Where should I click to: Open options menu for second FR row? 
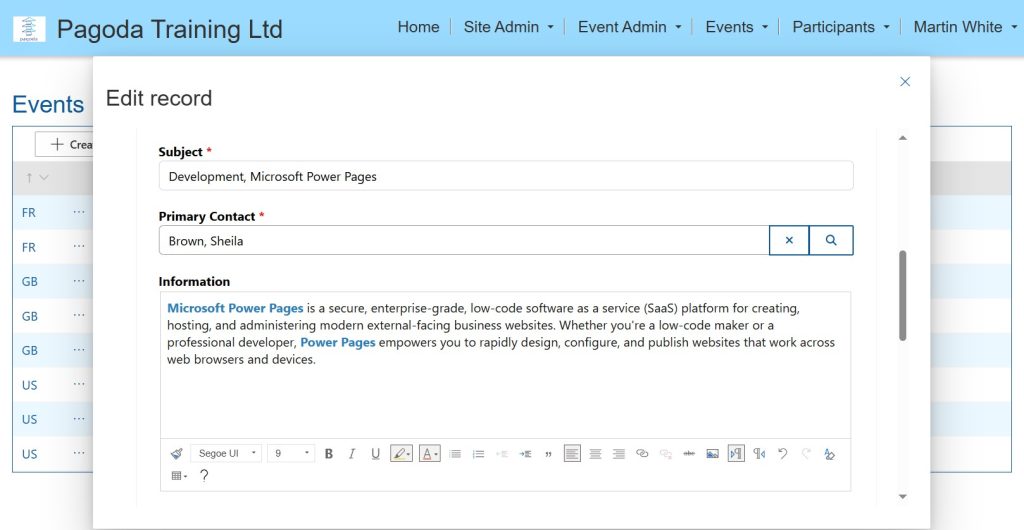pos(79,247)
